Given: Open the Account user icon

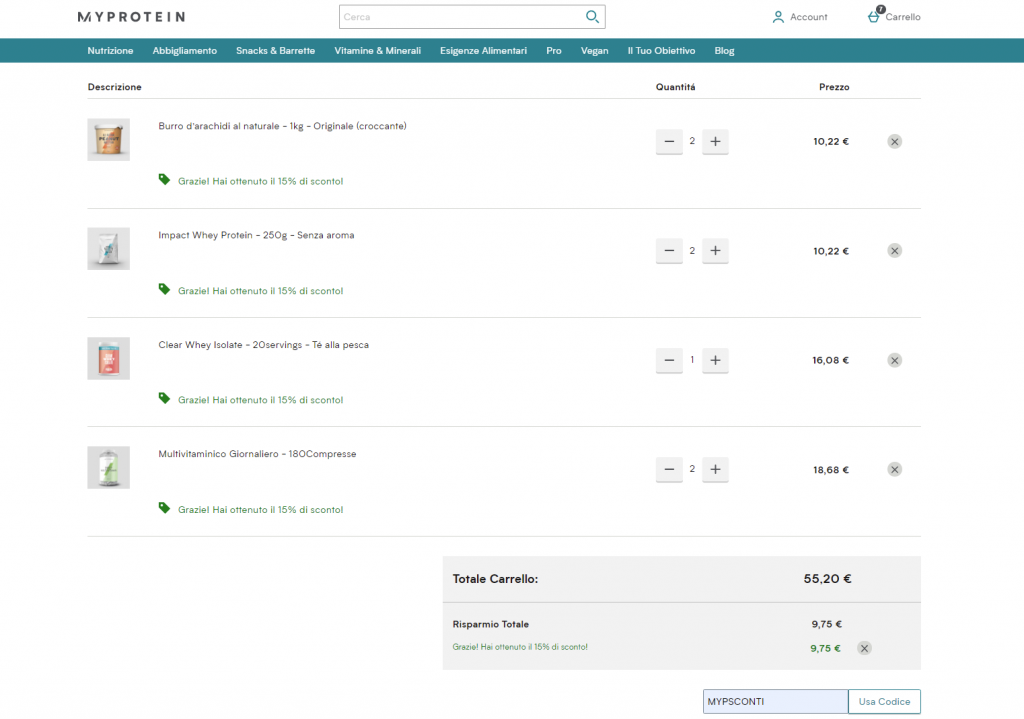Looking at the screenshot, I should tap(778, 17).
